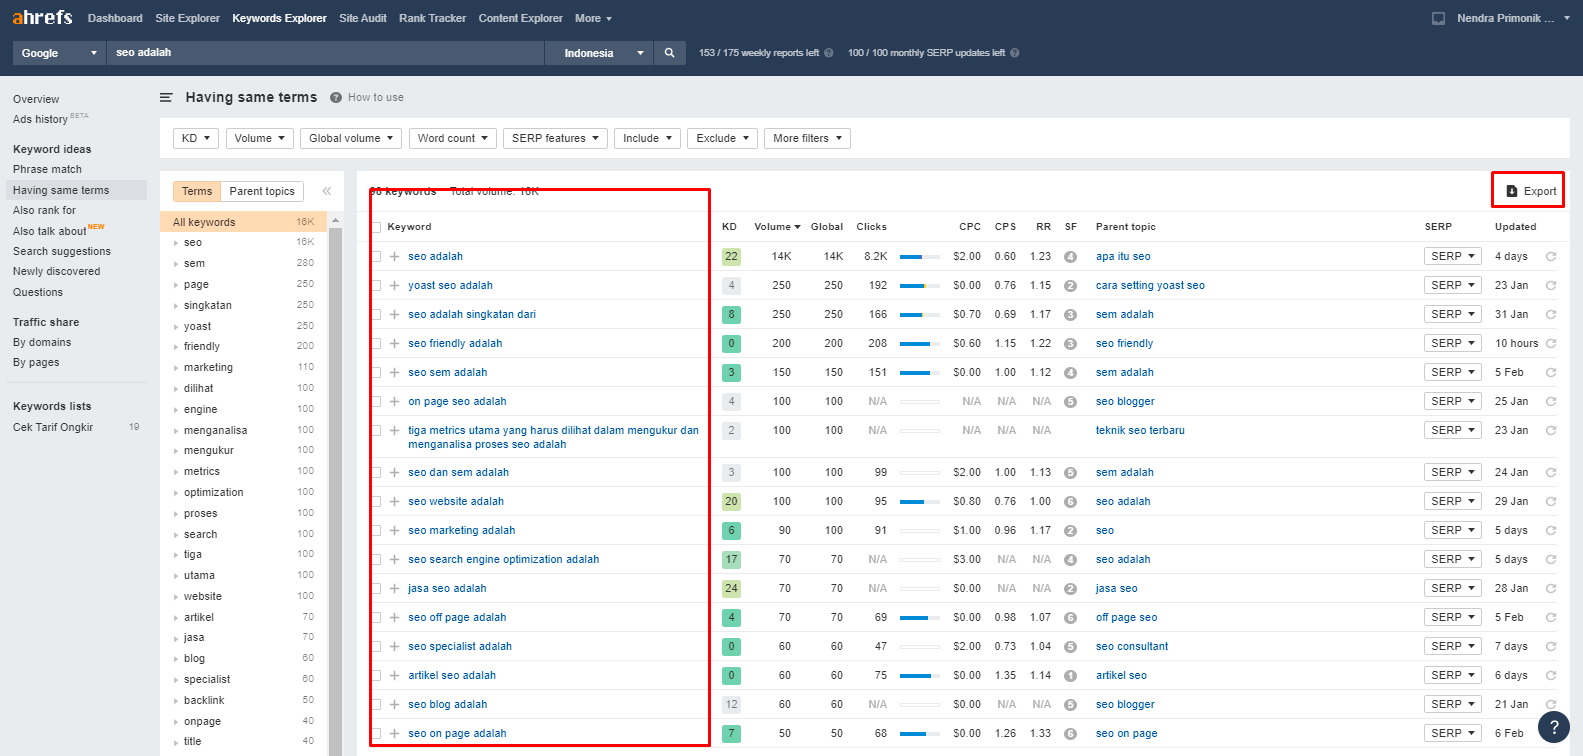Click the Ahrefs logo
1583x756 pixels.
(x=42, y=17)
